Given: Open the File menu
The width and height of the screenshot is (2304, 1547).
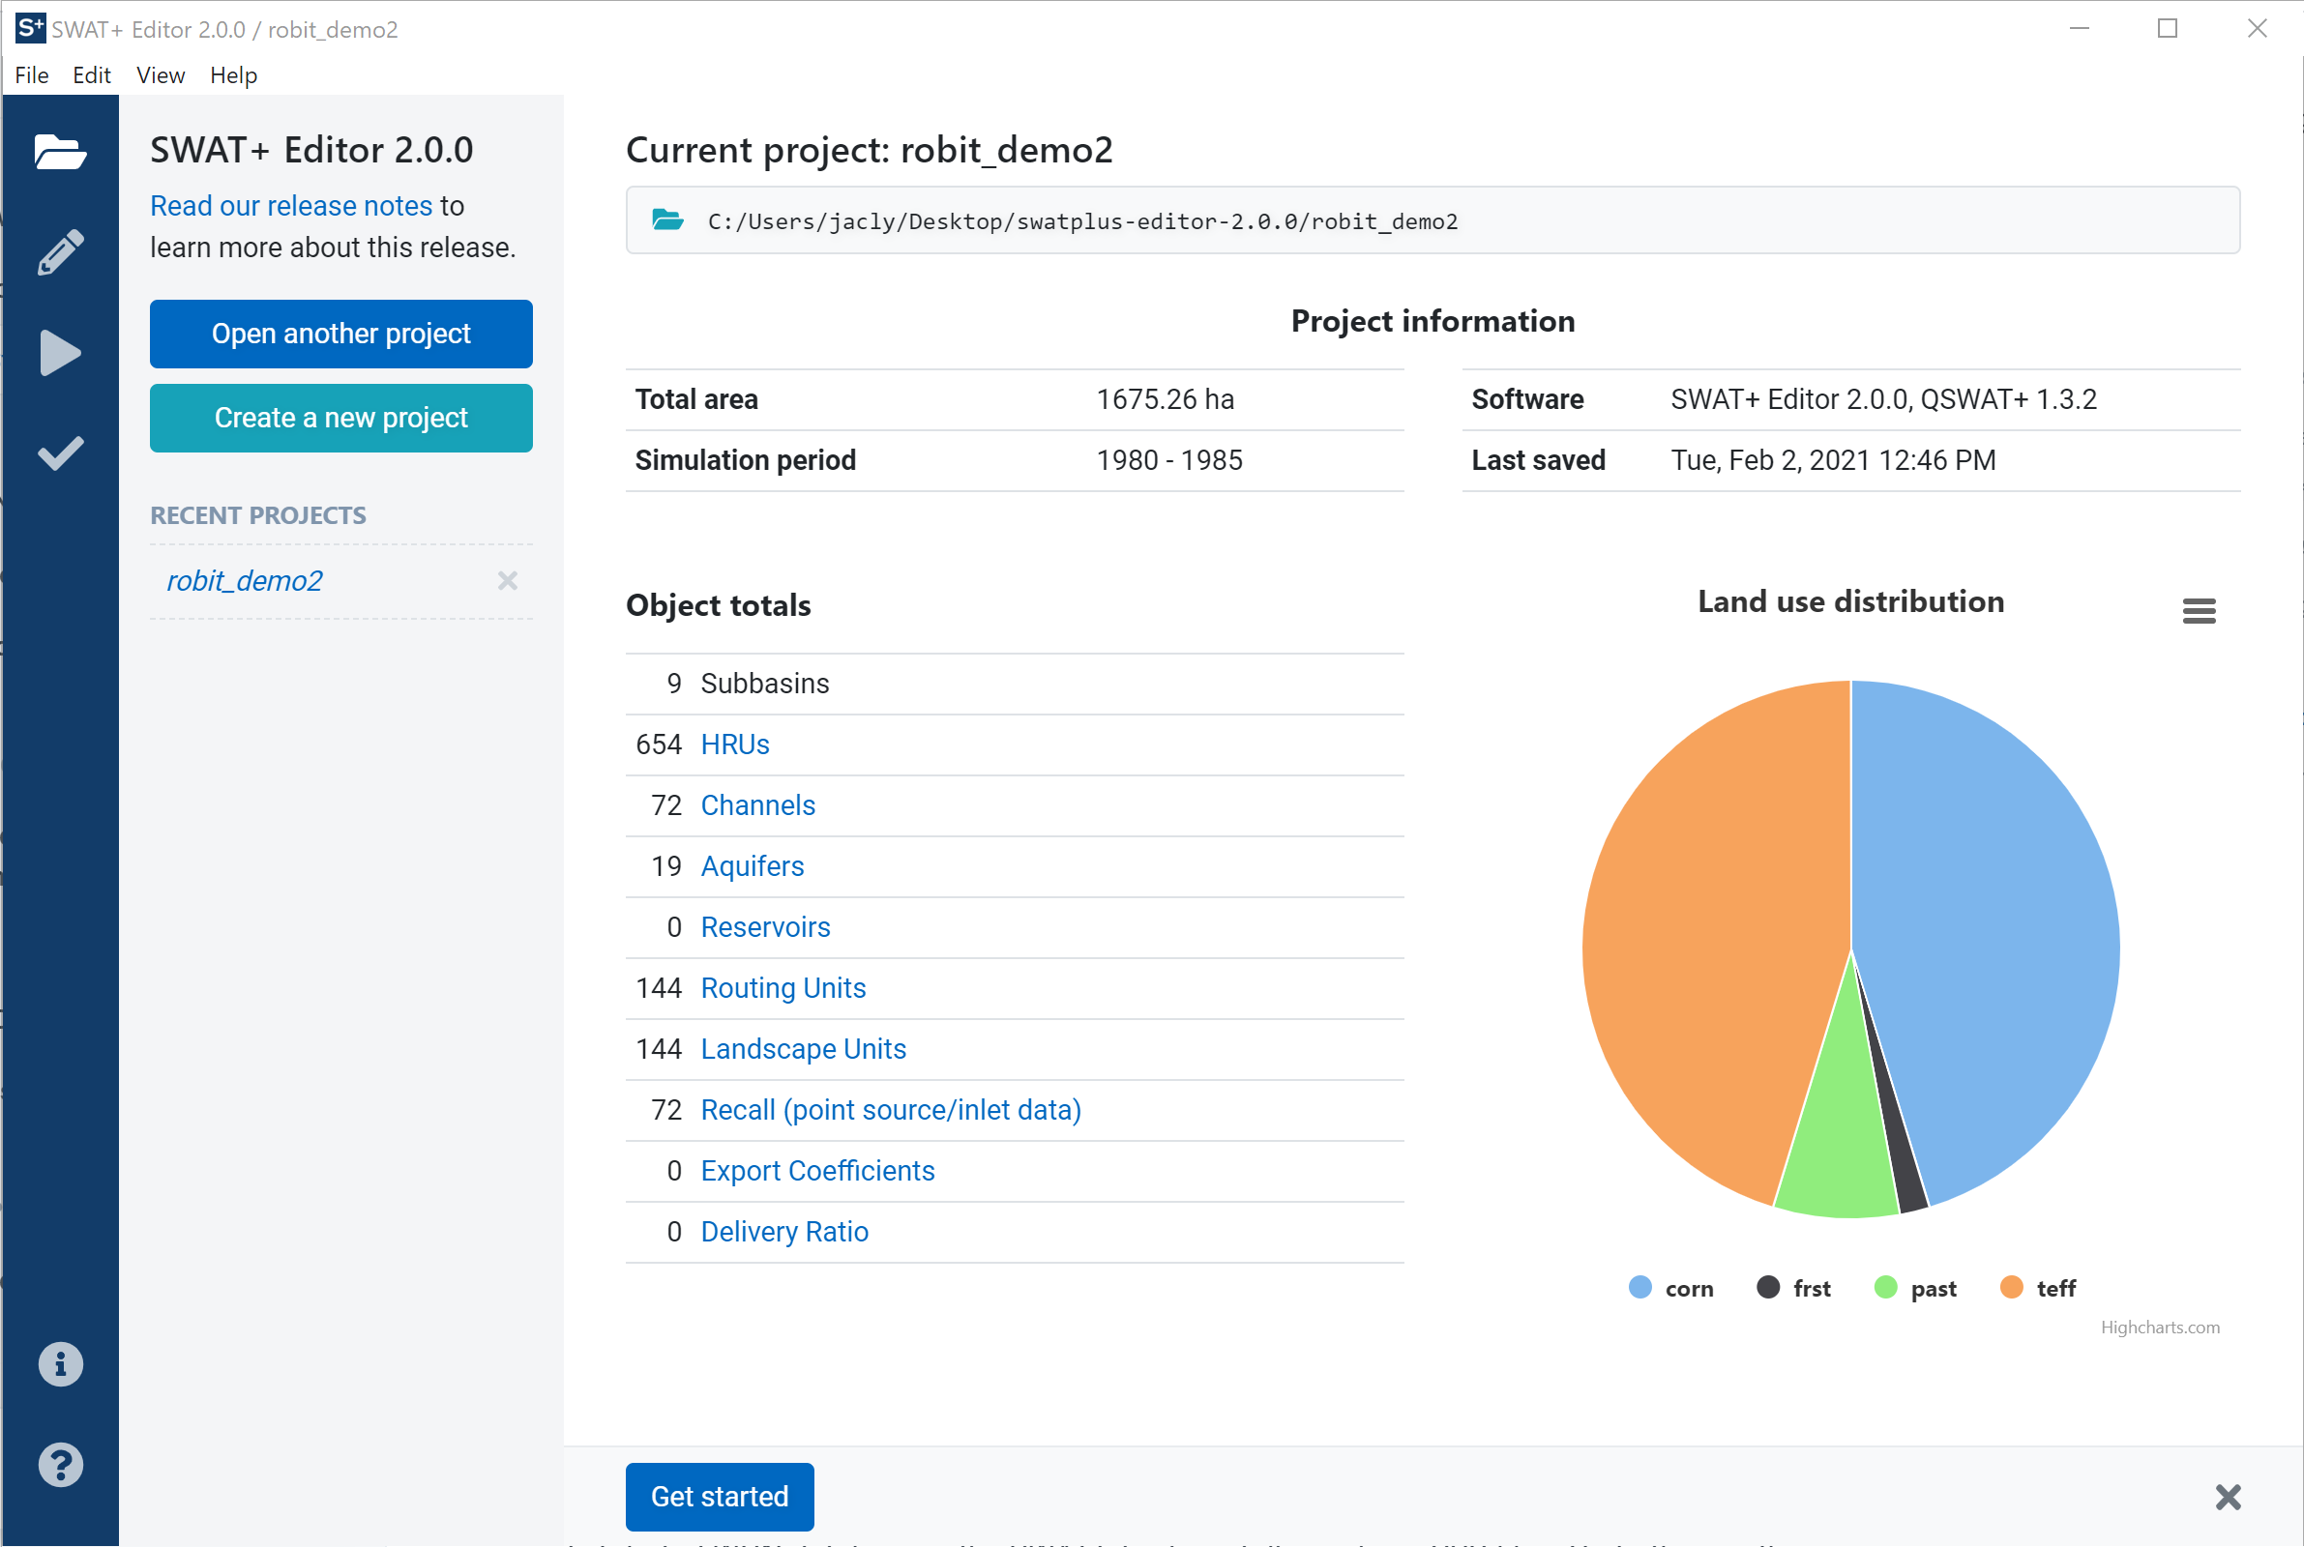Looking at the screenshot, I should click(x=32, y=75).
